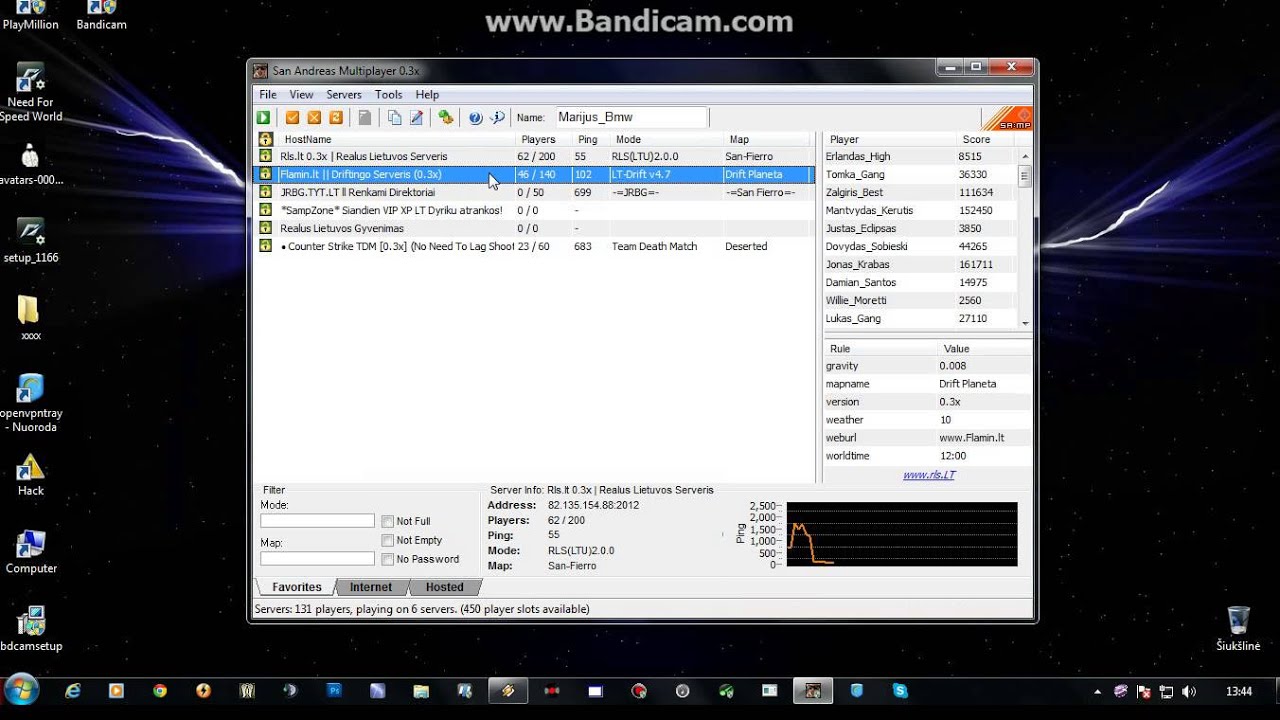Screen dimensions: 1280x720
Task: Open Help Topics blue question icon
Action: pos(475,118)
